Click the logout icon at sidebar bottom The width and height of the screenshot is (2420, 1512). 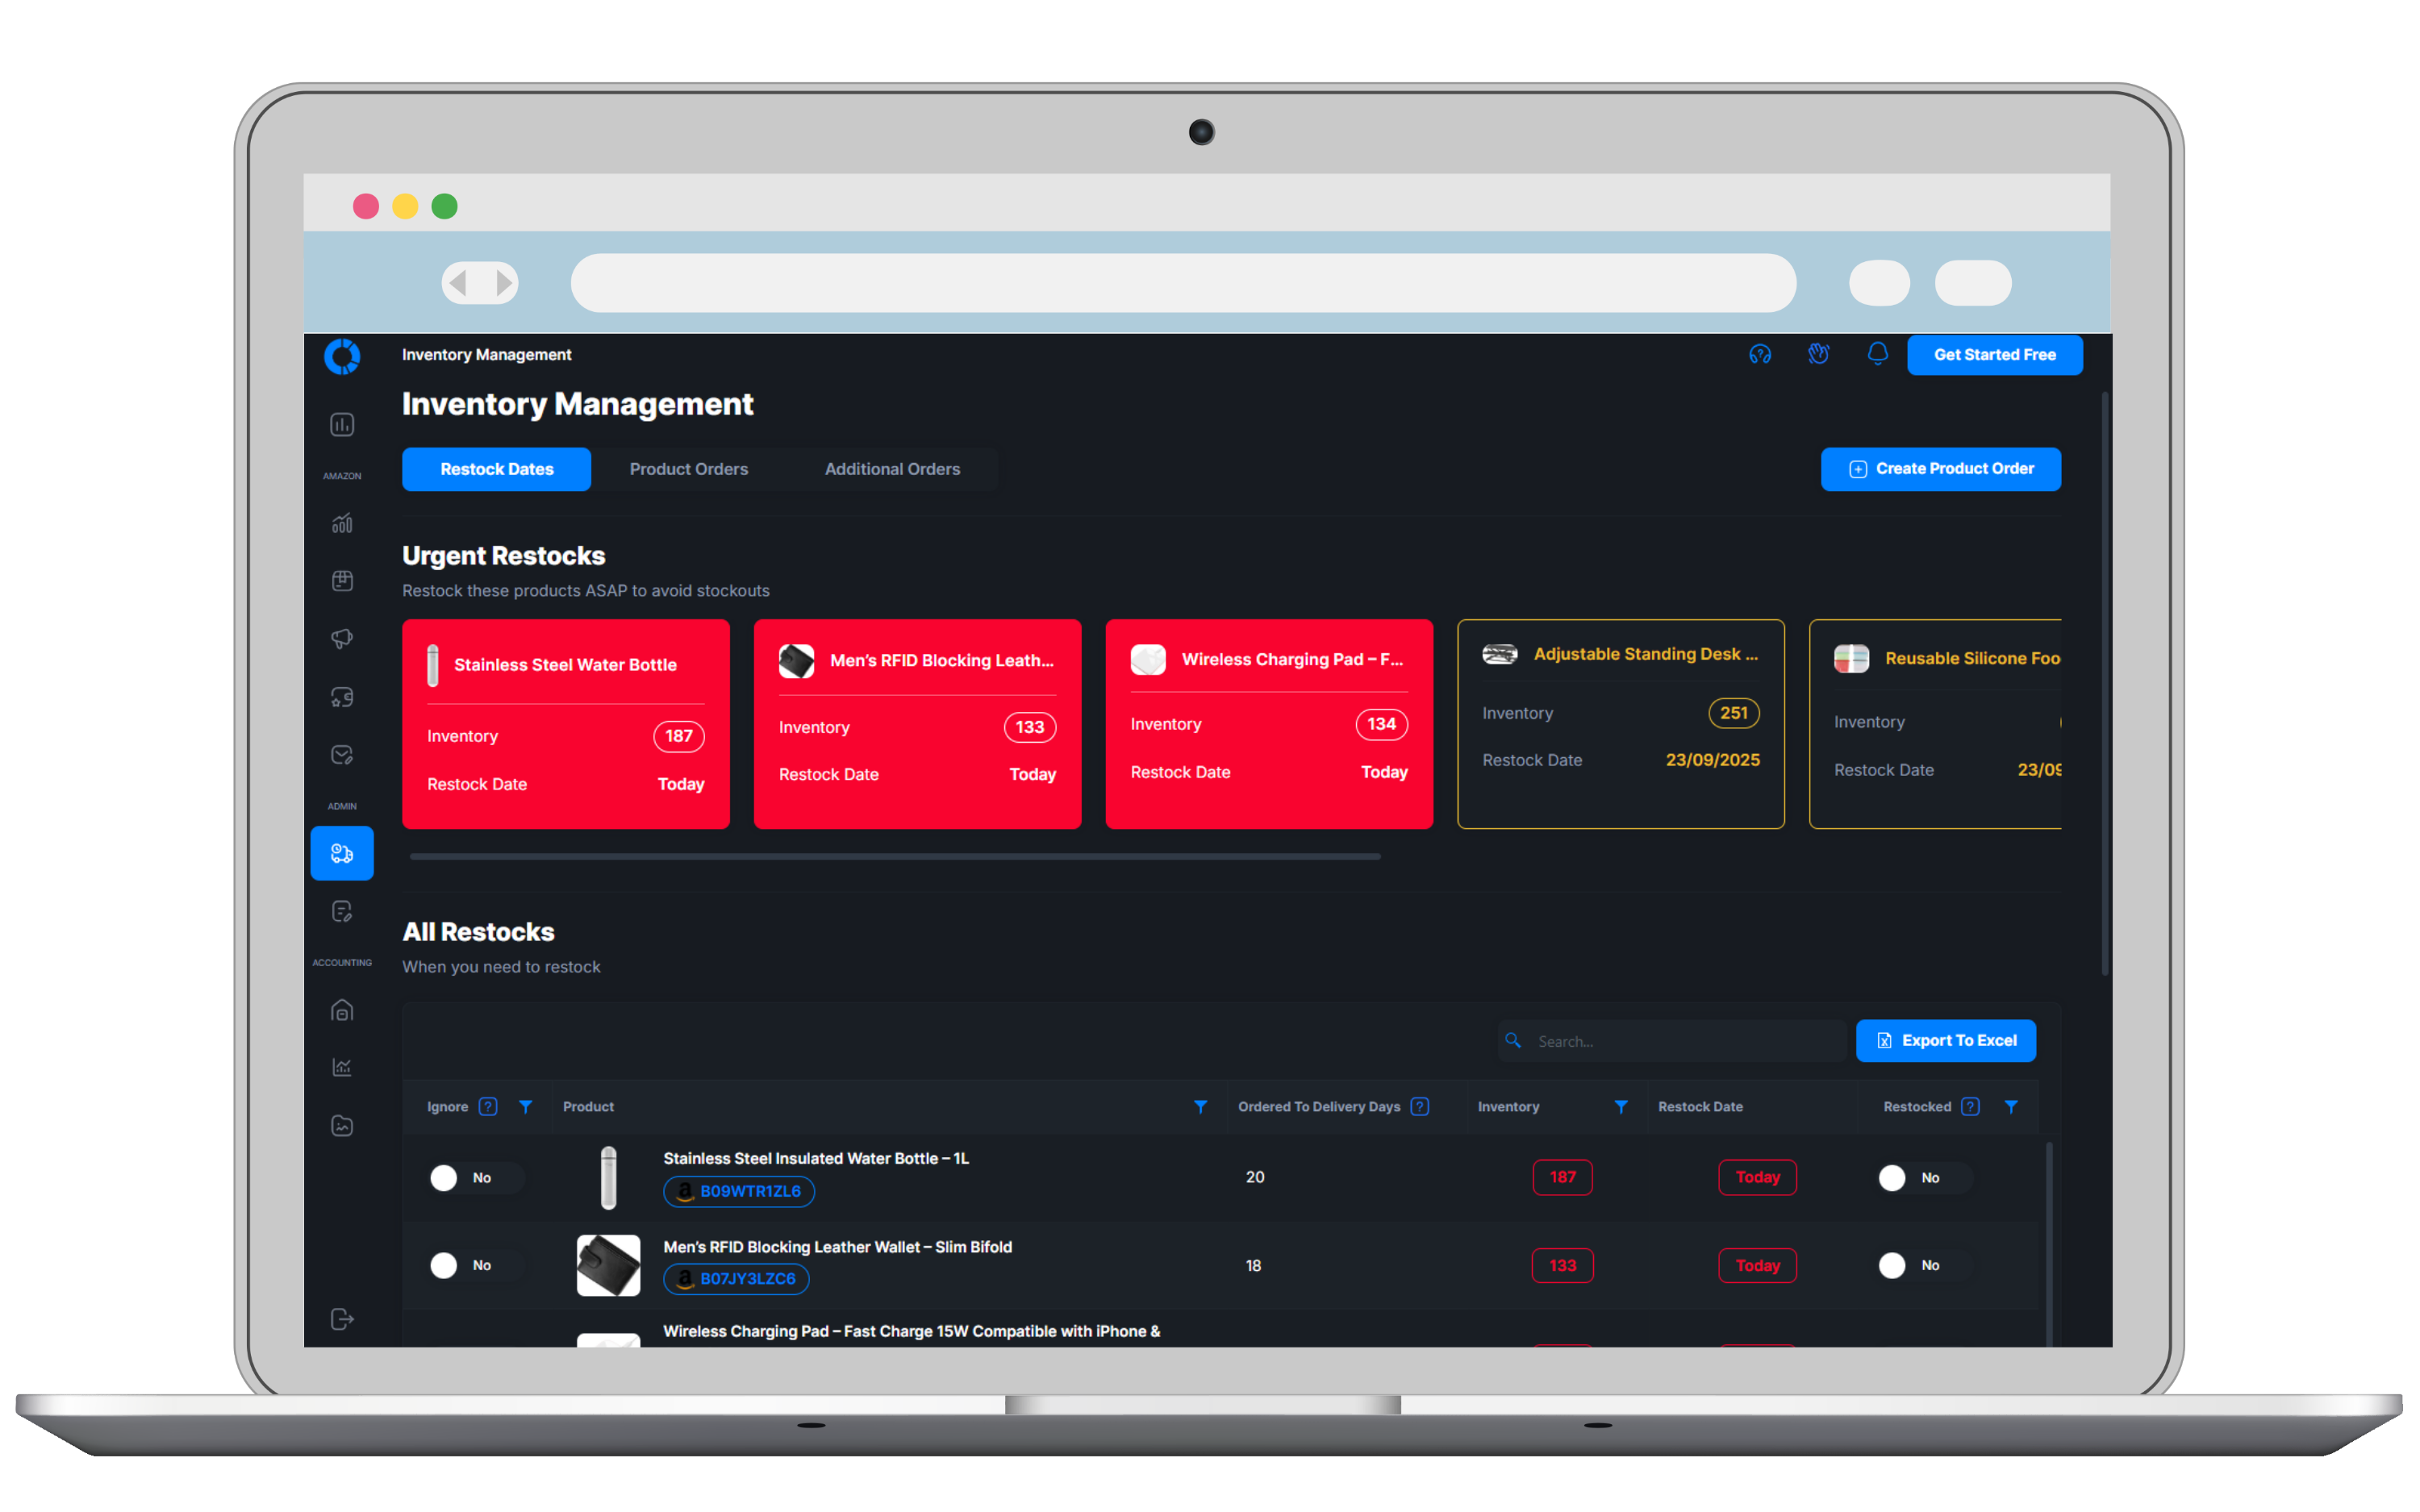pos(342,1319)
